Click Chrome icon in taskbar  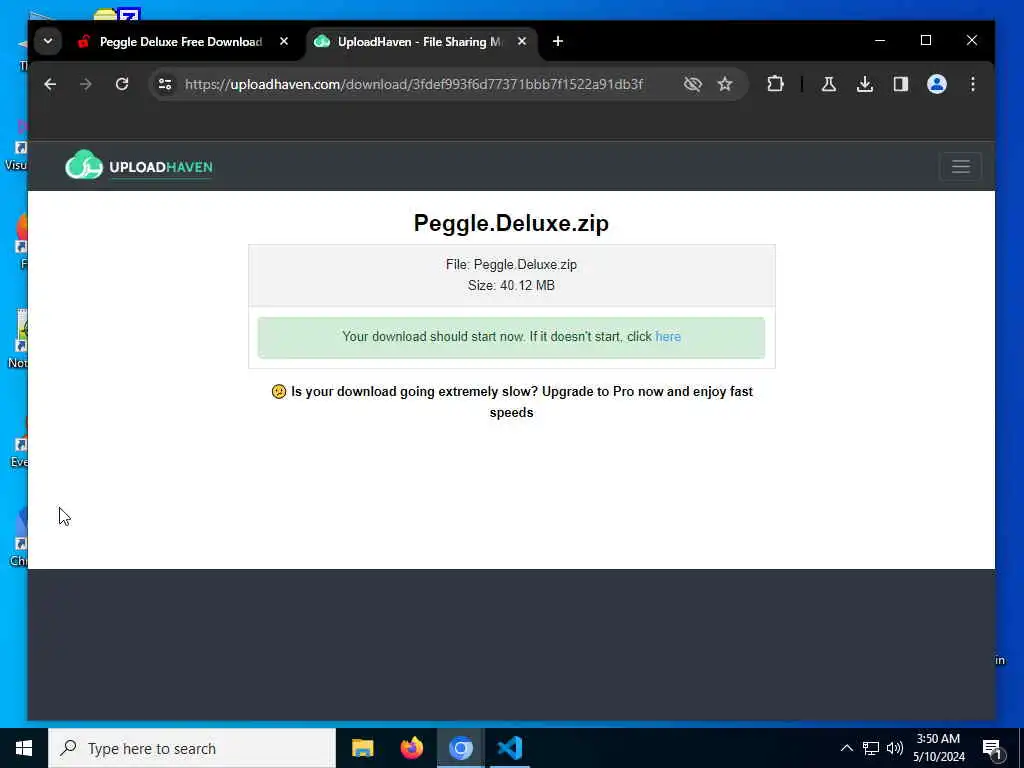tap(460, 748)
